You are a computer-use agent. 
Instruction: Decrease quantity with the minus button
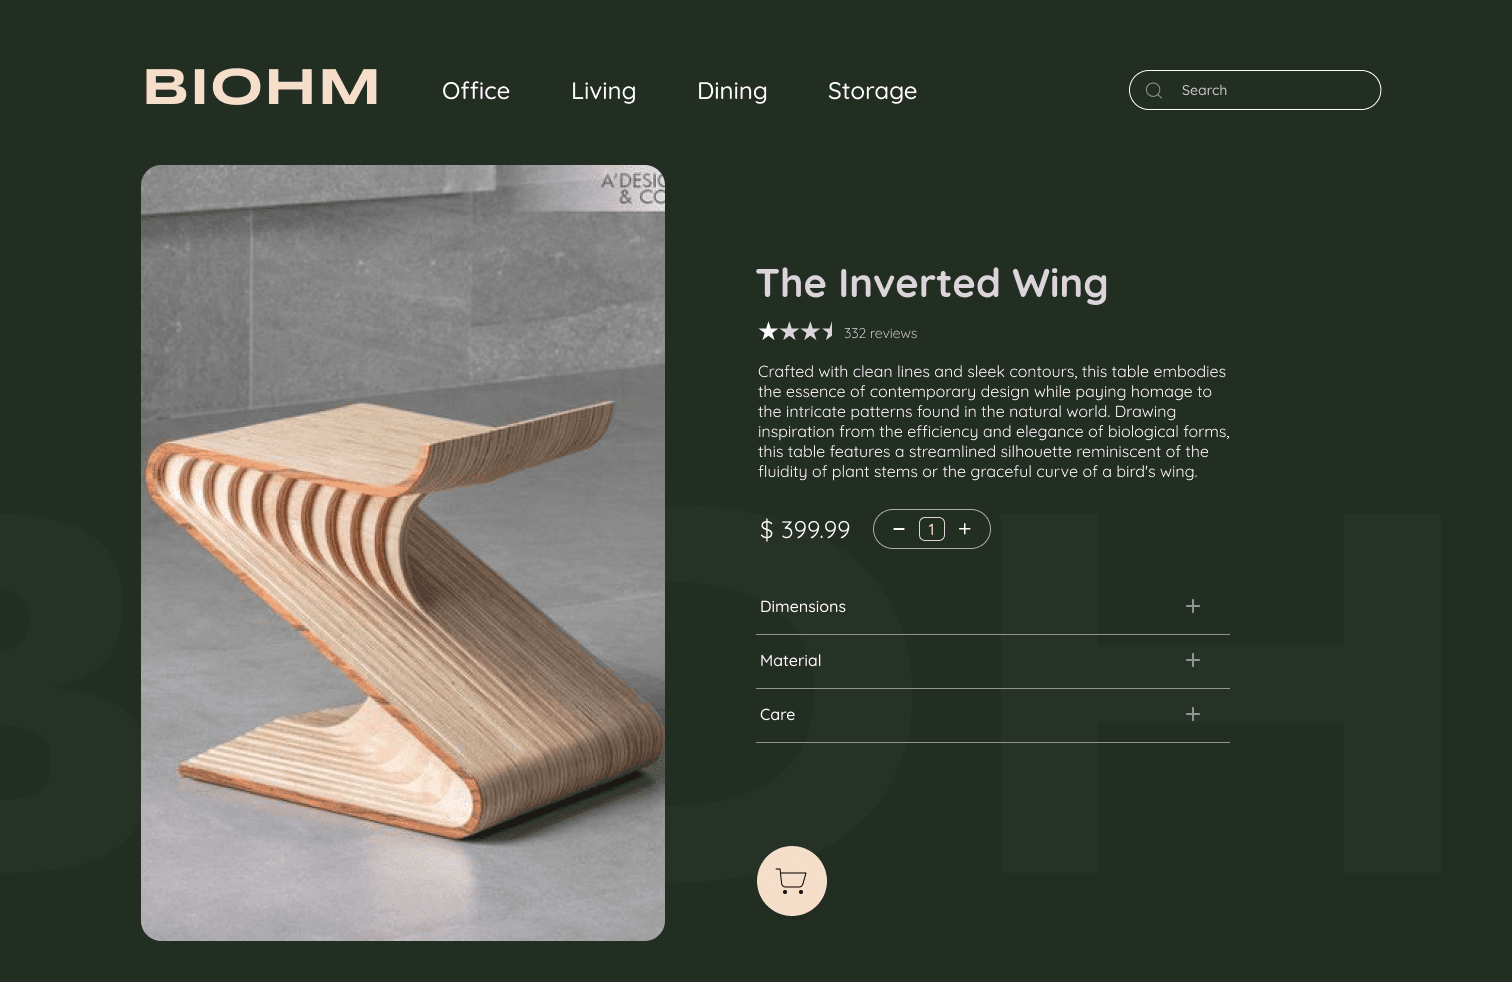(x=899, y=529)
